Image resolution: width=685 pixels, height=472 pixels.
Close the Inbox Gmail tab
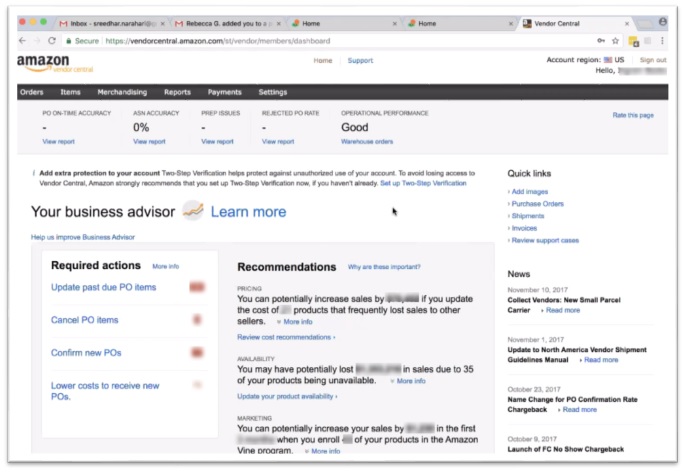pos(163,24)
